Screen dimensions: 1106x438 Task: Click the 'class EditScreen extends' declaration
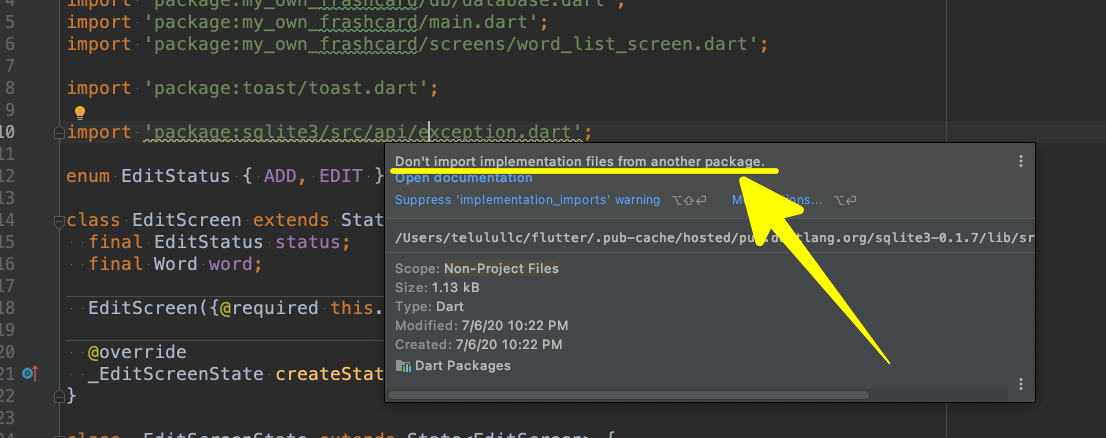pos(225,220)
